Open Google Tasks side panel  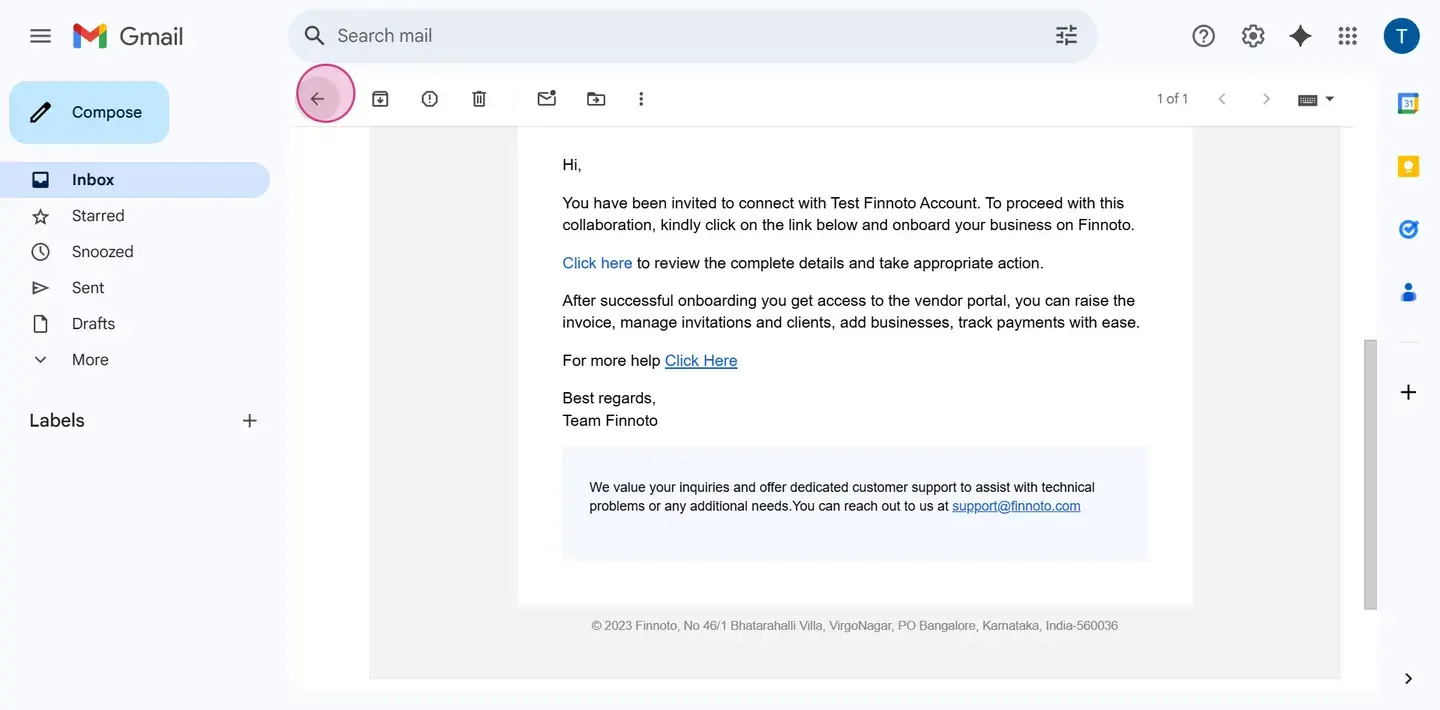tap(1408, 229)
